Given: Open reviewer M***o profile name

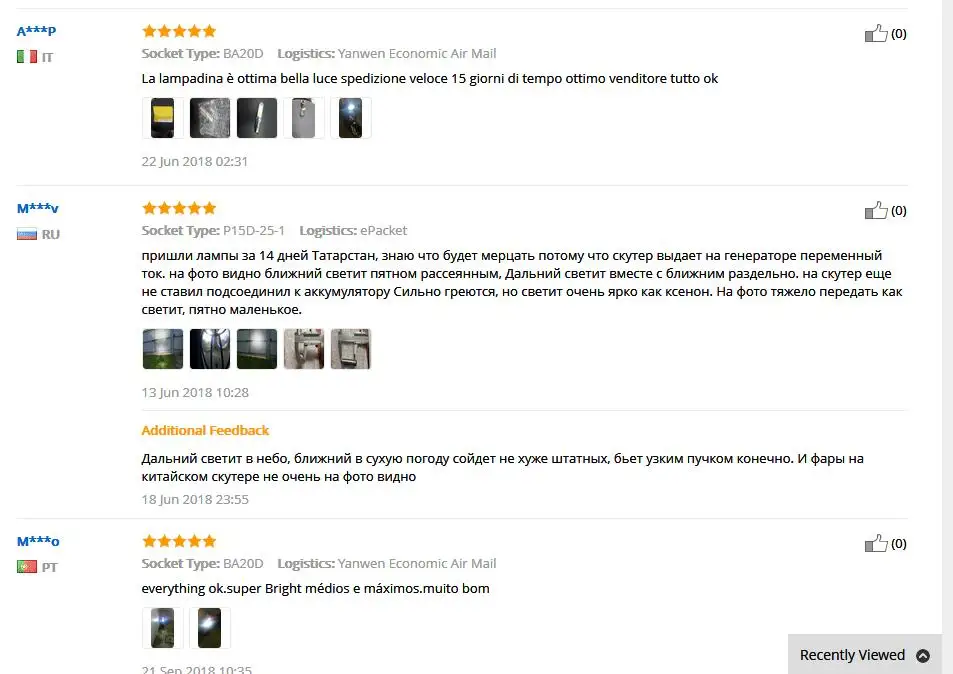Looking at the screenshot, I should [38, 541].
